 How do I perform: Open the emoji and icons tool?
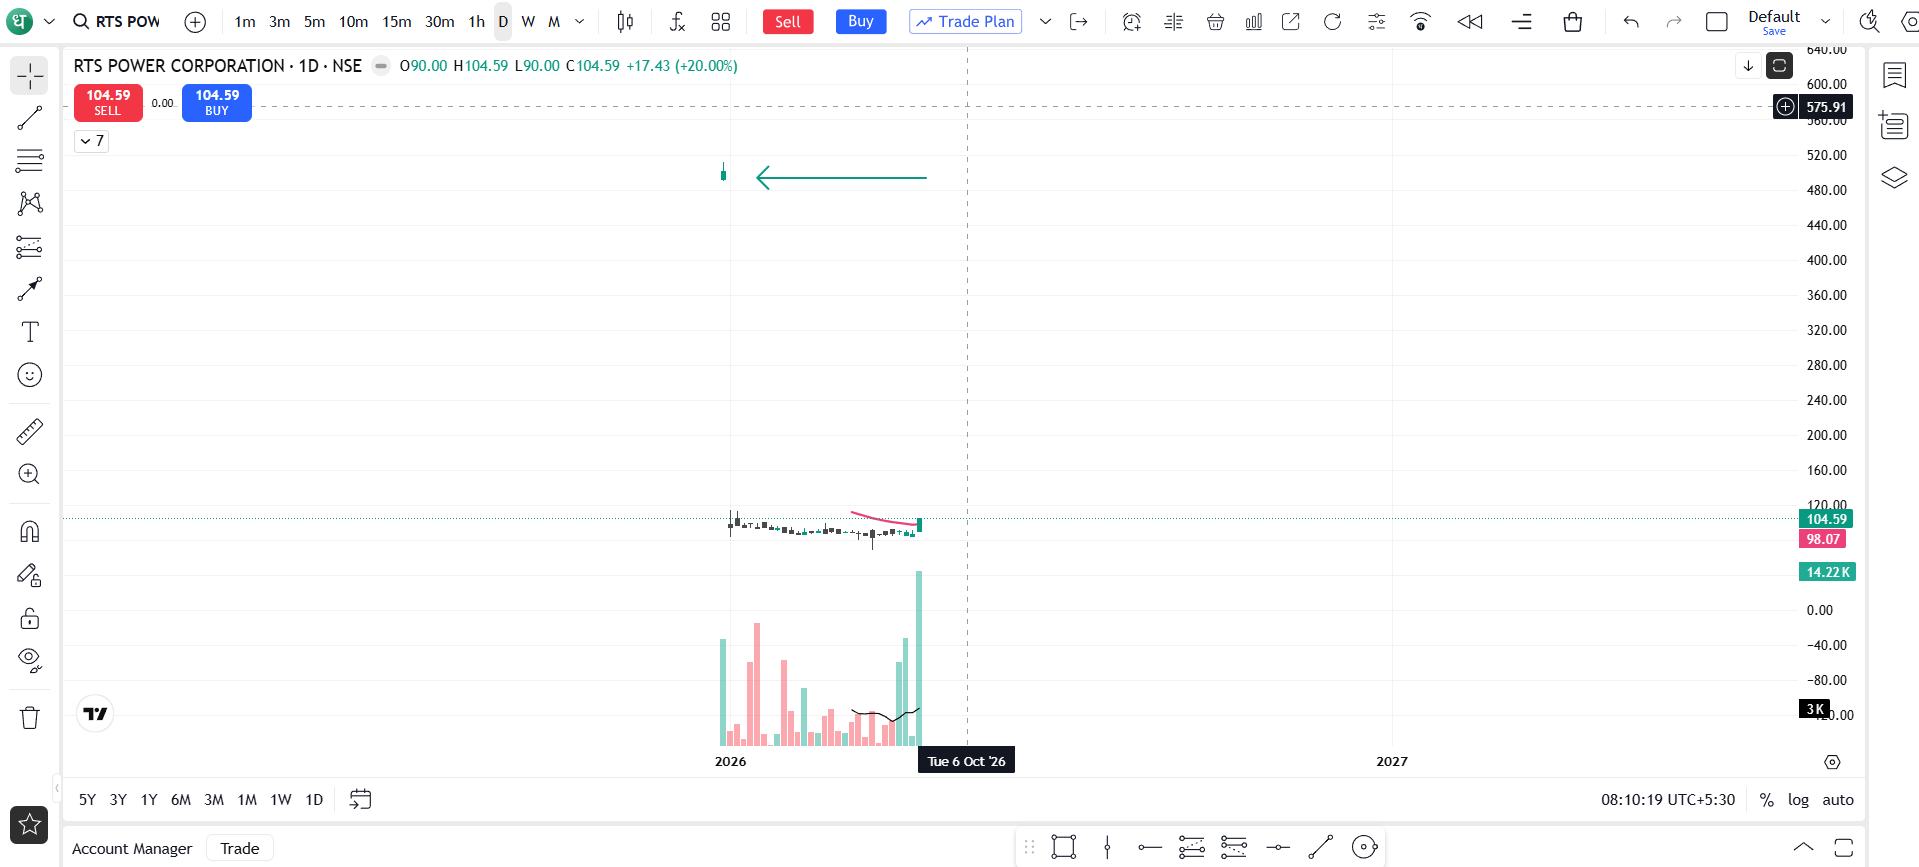(x=30, y=375)
